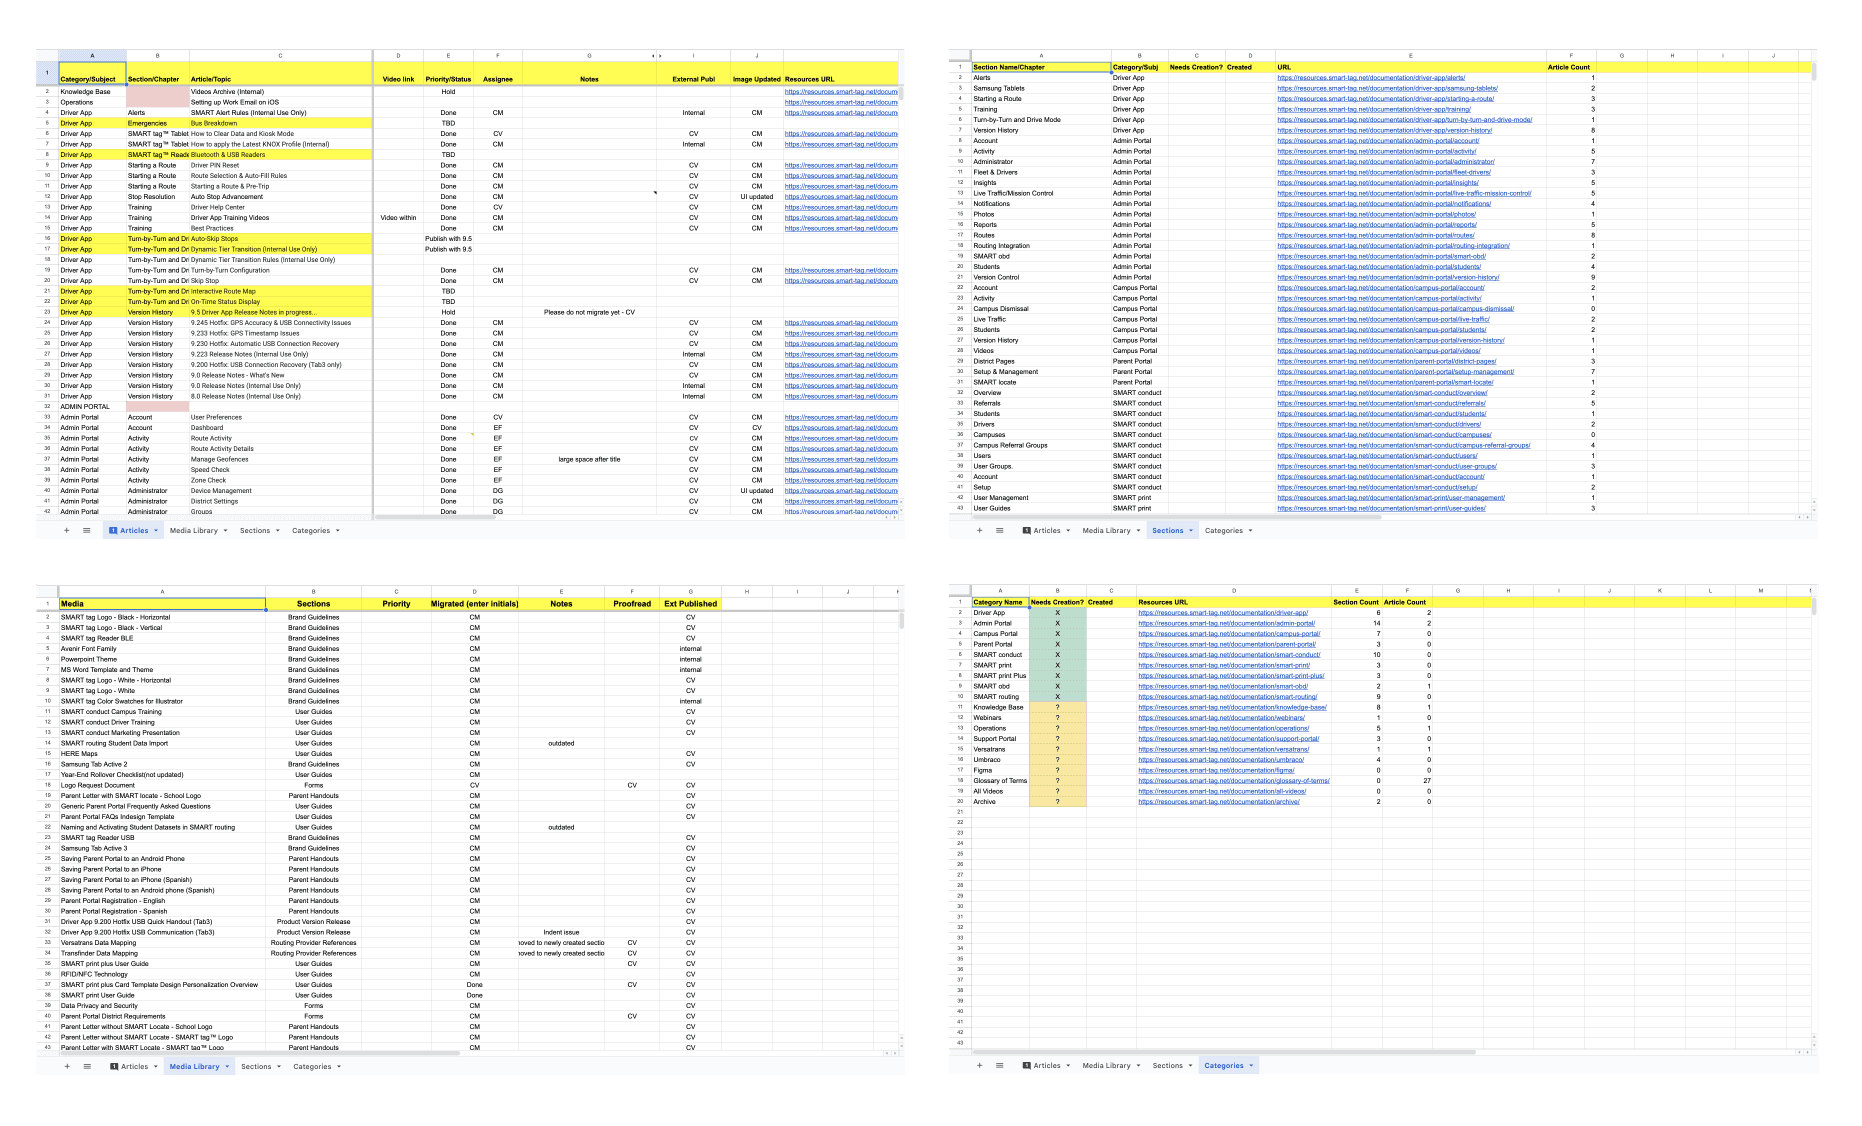The image size is (1862, 1126).
Task: Click the add sheet plus icon in Categories-sheet panel
Action: click(980, 1065)
